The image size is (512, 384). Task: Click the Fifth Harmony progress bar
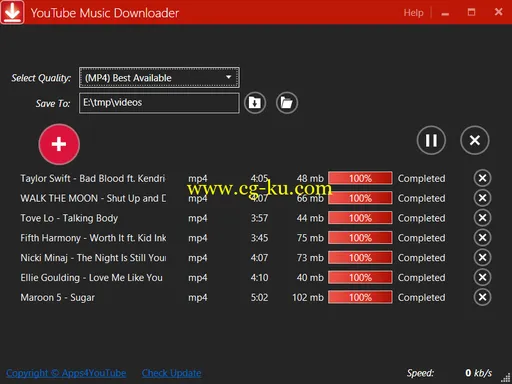tap(360, 238)
